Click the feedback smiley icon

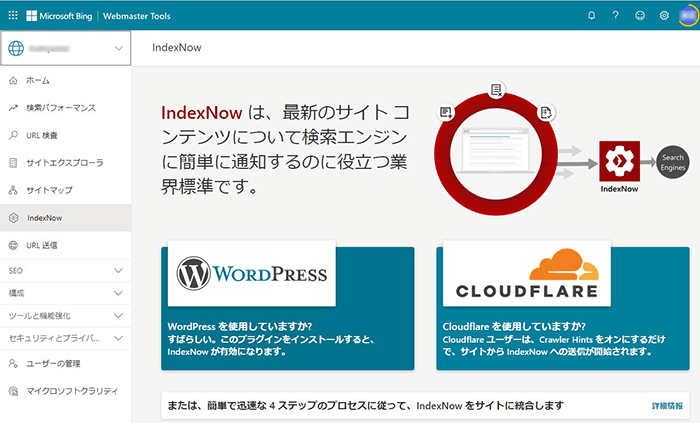point(640,16)
